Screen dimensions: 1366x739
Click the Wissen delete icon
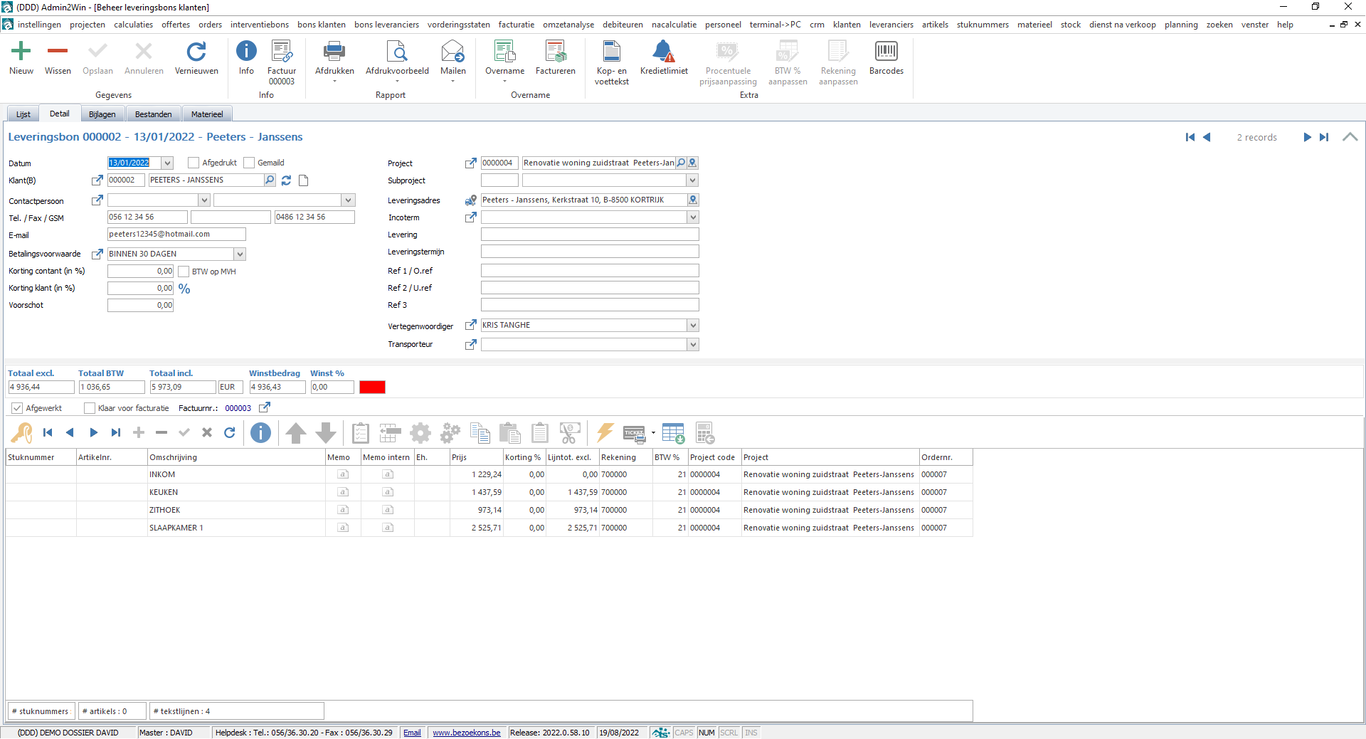point(57,58)
